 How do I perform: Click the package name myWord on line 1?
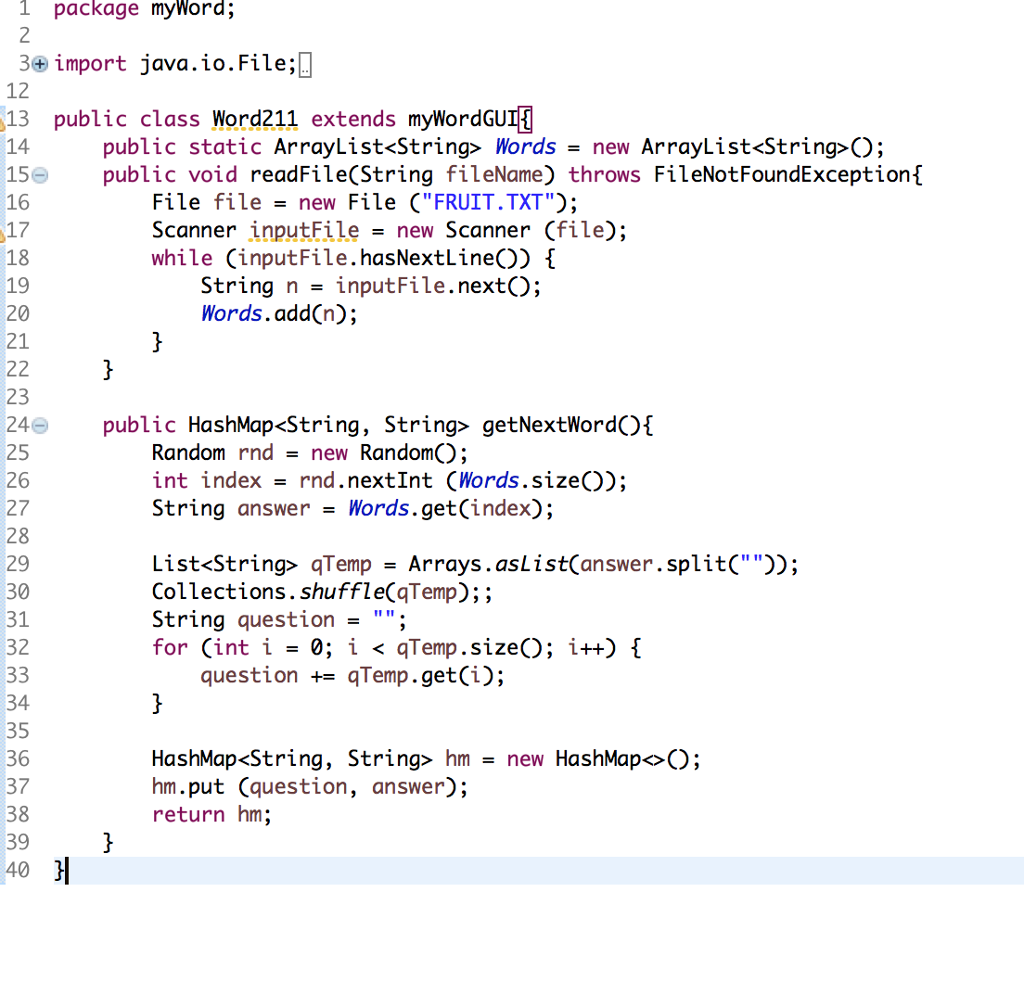point(189,10)
